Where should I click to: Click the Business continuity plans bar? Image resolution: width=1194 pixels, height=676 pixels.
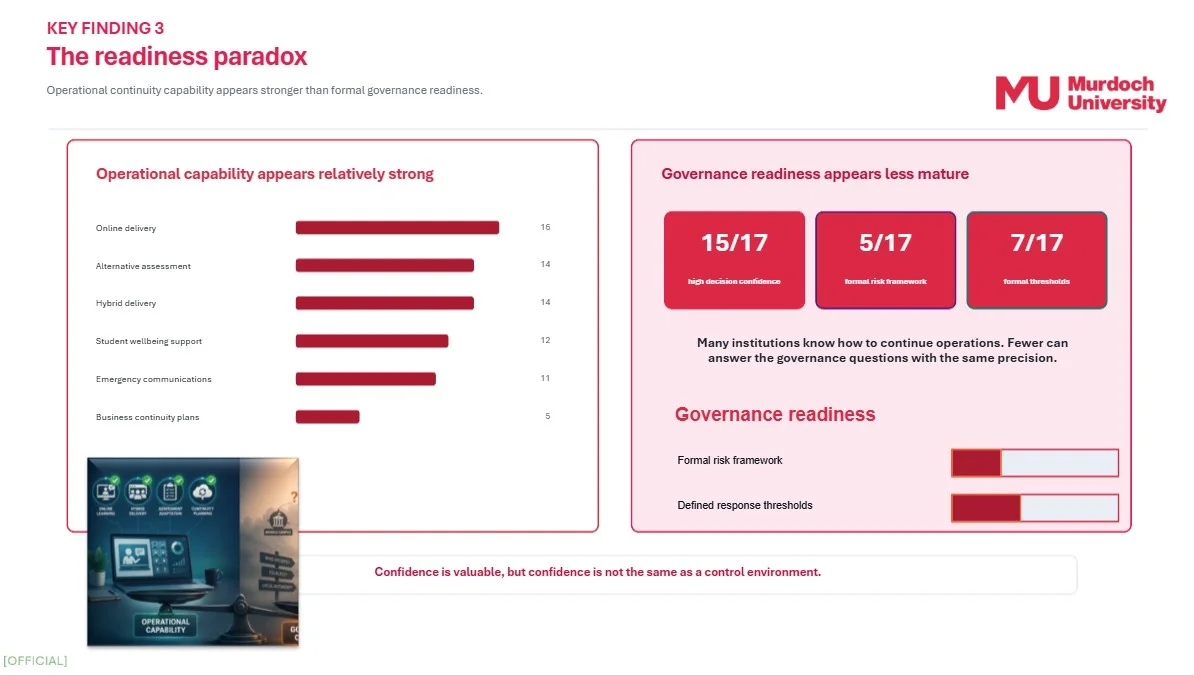click(327, 416)
